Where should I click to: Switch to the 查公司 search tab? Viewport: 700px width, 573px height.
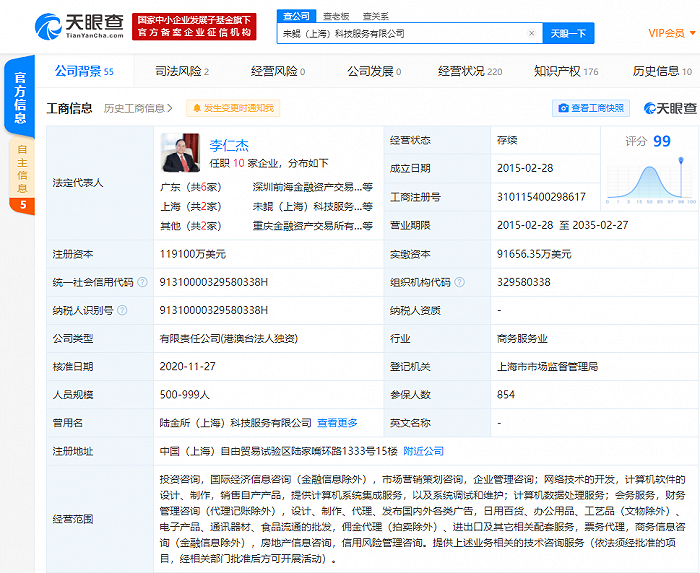(x=296, y=16)
